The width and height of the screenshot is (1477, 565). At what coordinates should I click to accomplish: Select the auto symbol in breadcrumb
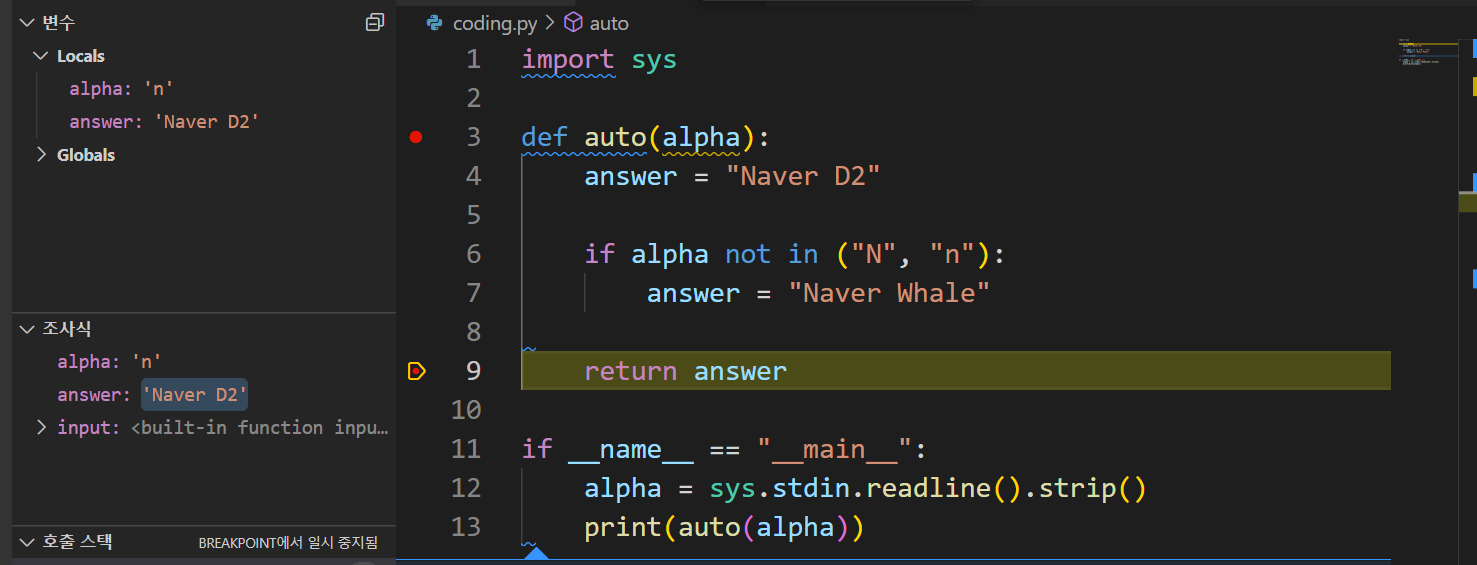[609, 23]
